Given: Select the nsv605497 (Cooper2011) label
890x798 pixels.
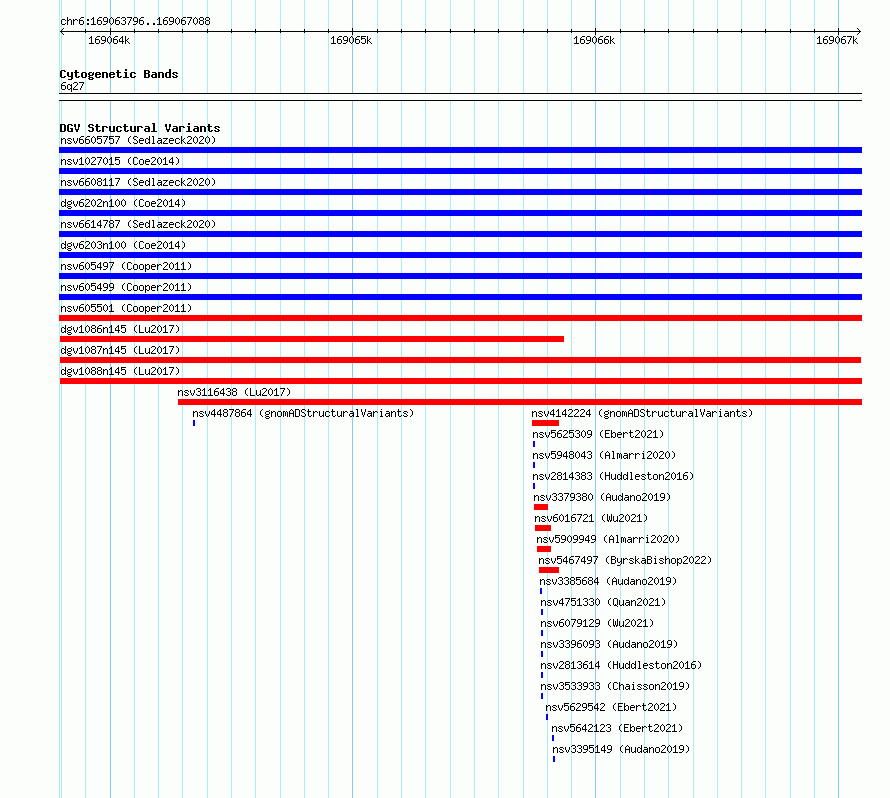Looking at the screenshot, I should click(x=126, y=266).
